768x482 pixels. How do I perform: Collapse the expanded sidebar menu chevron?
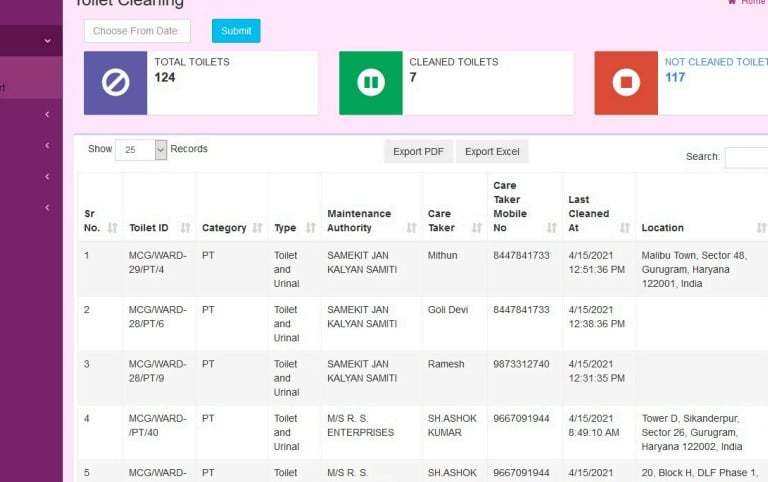tap(48, 41)
